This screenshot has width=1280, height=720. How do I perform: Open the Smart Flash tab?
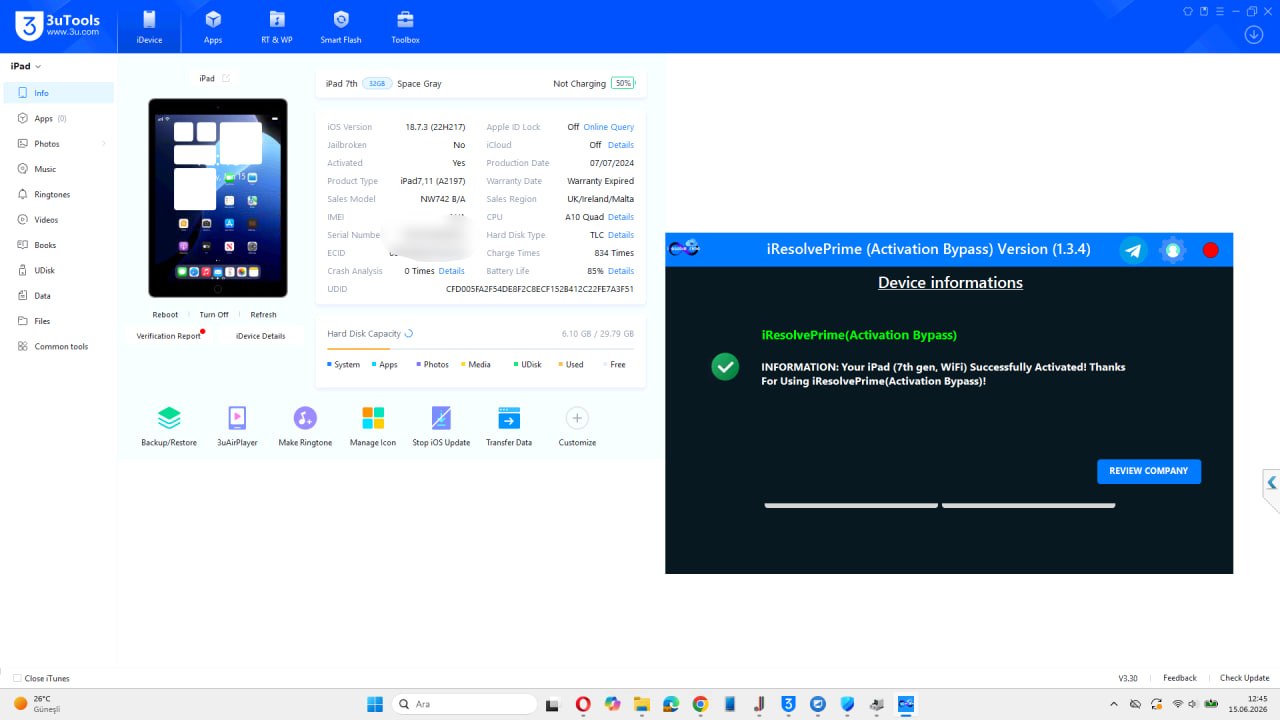click(341, 27)
